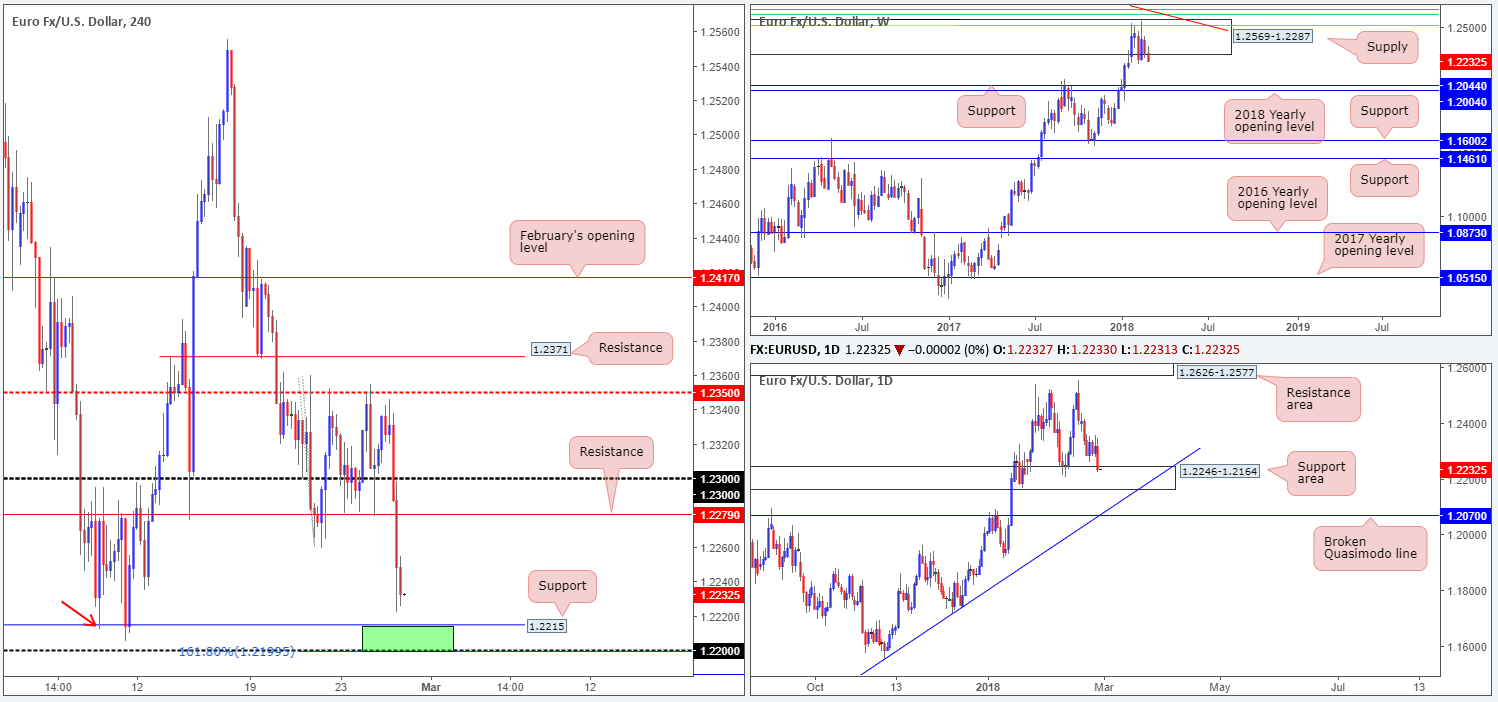1498x702 pixels.
Task: Select the Support callout beside the 1.16002 label
Action: [1384, 111]
